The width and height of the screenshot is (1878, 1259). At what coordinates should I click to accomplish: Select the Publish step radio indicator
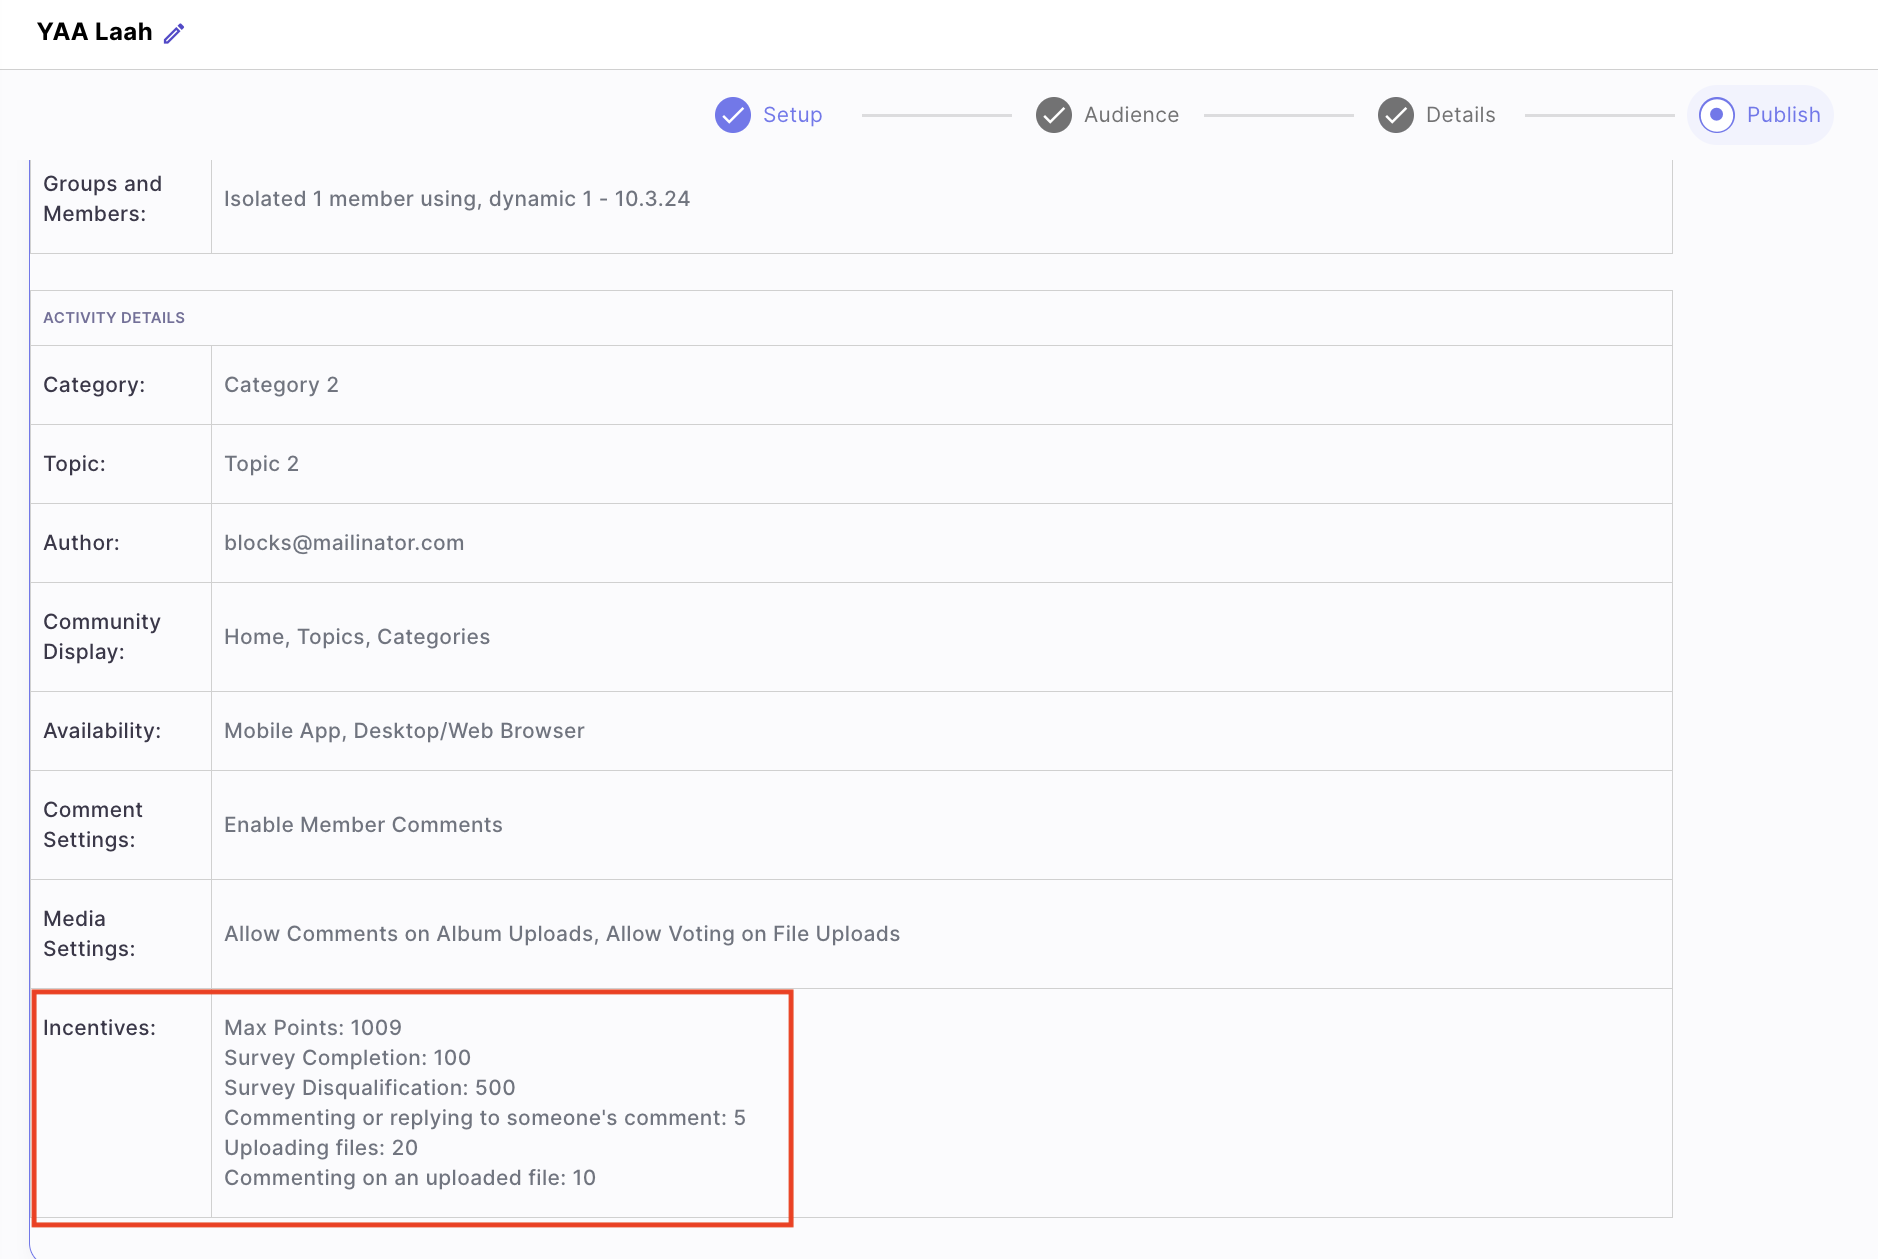click(1716, 115)
